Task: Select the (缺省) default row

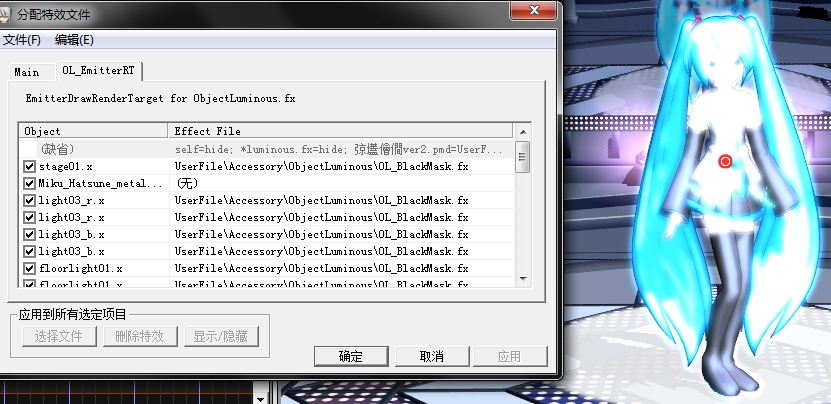Action: 267,150
